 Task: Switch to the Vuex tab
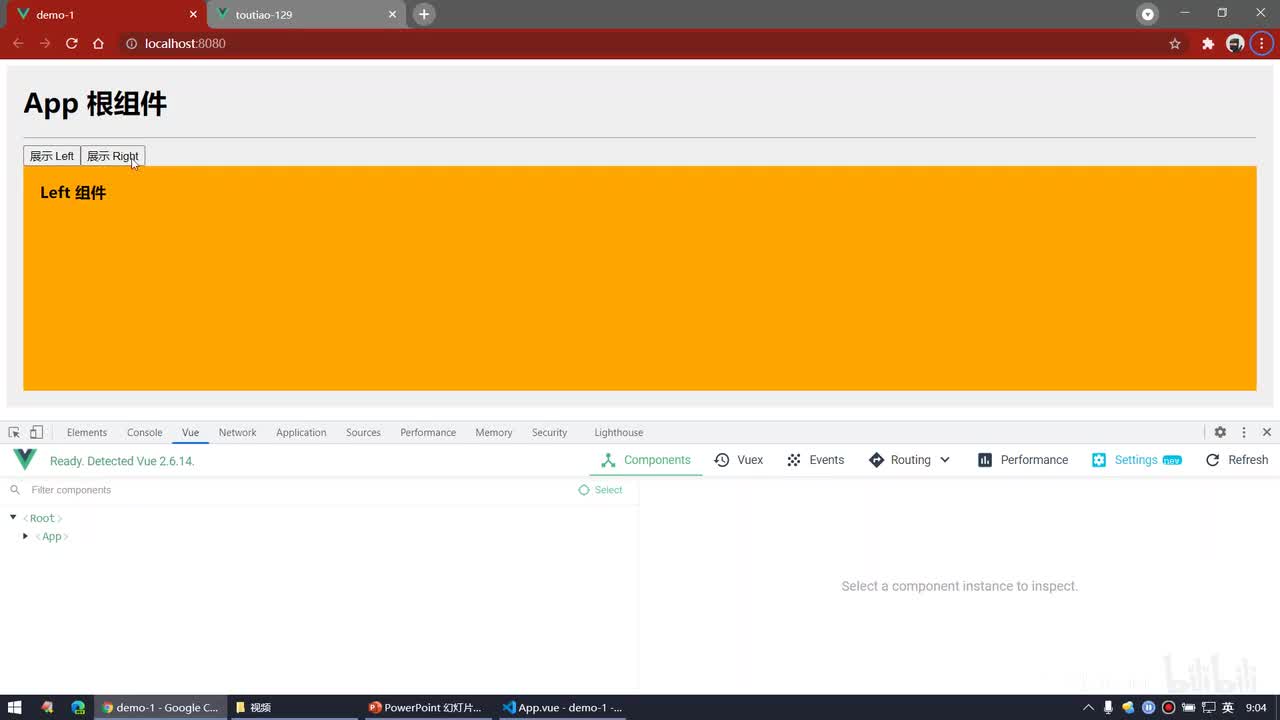click(x=738, y=460)
